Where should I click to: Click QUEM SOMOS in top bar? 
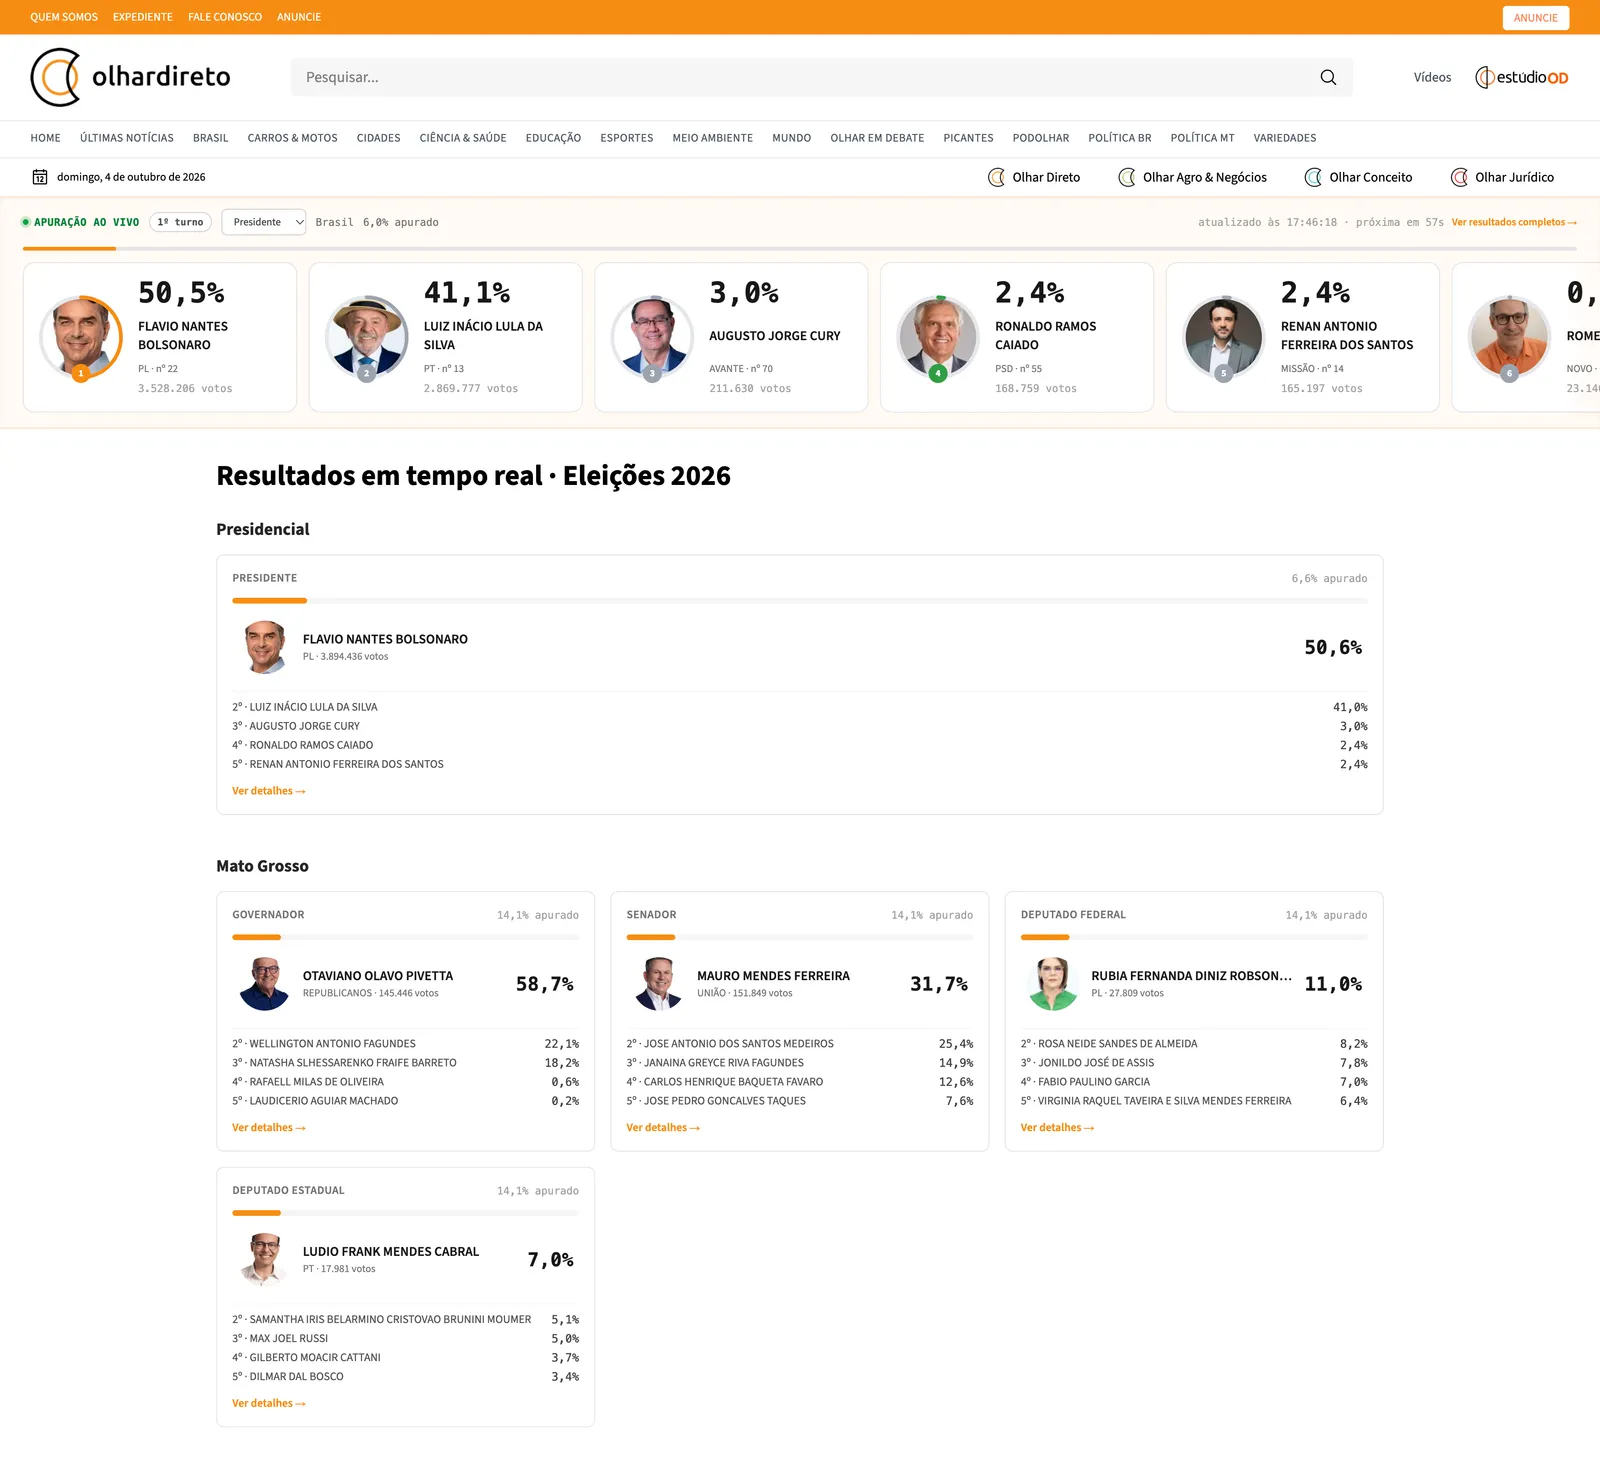(x=64, y=17)
